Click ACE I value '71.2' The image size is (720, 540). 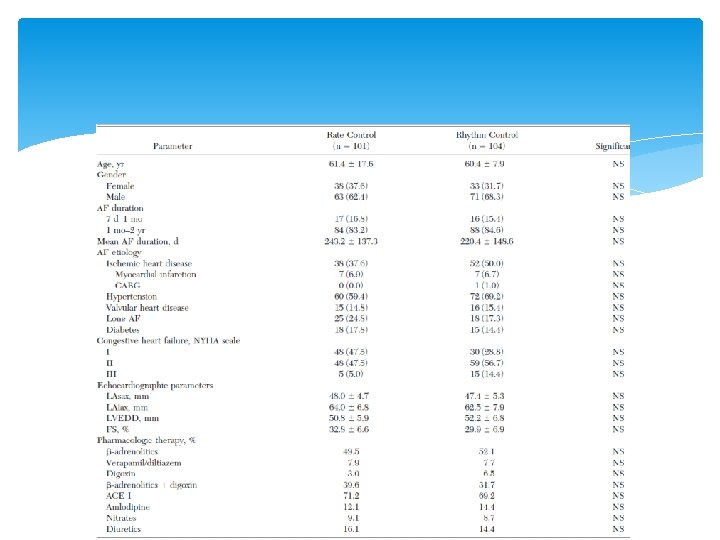pyautogui.click(x=351, y=496)
